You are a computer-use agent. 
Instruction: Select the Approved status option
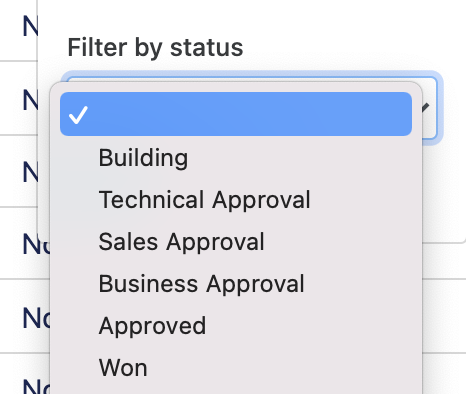pyautogui.click(x=152, y=326)
